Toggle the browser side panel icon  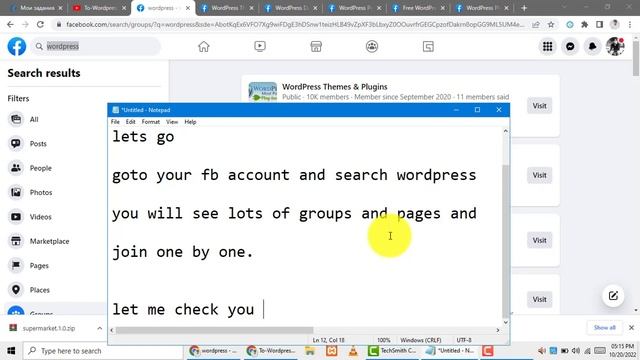tap(599, 24)
